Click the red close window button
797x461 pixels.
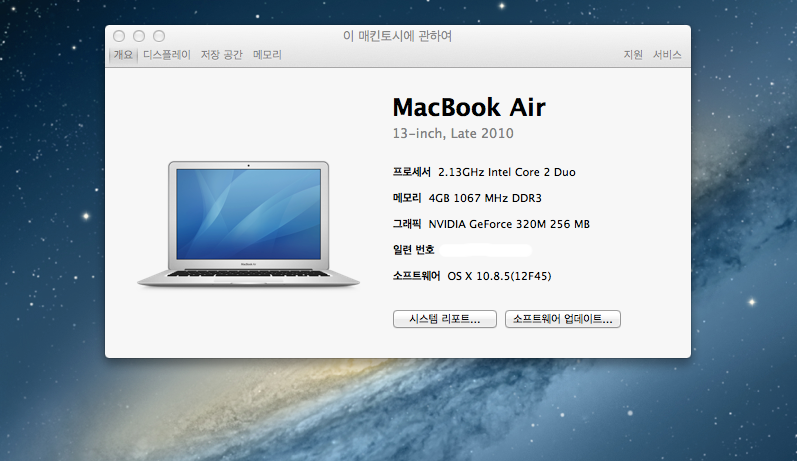[x=120, y=36]
